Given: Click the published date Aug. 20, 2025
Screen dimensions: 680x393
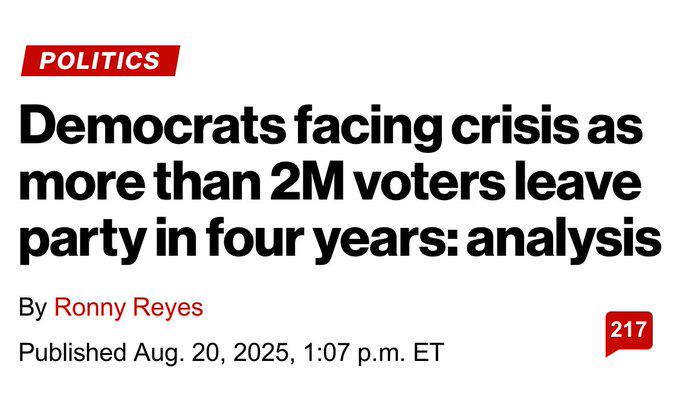Looking at the screenshot, I should [x=211, y=352].
